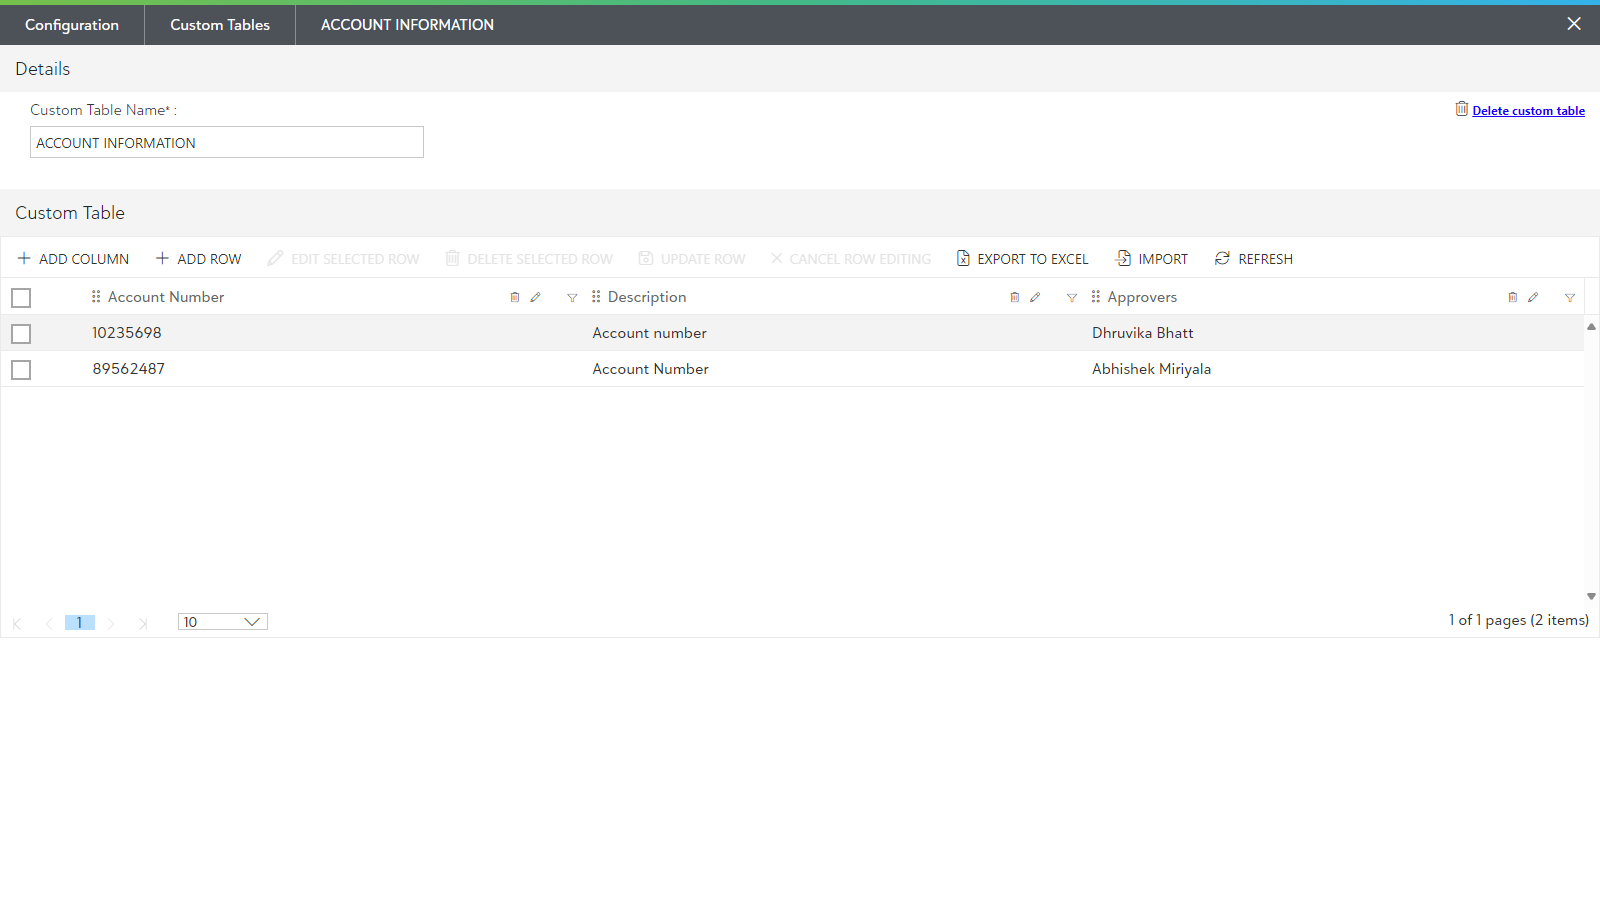This screenshot has width=1600, height=900.
Task: Click the Account Number header to sort
Action: coord(166,297)
